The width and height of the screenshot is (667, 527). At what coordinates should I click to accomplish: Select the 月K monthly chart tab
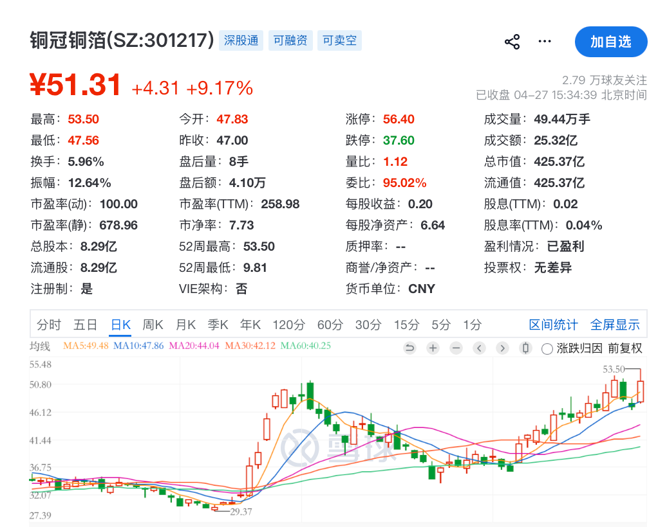[x=186, y=324]
